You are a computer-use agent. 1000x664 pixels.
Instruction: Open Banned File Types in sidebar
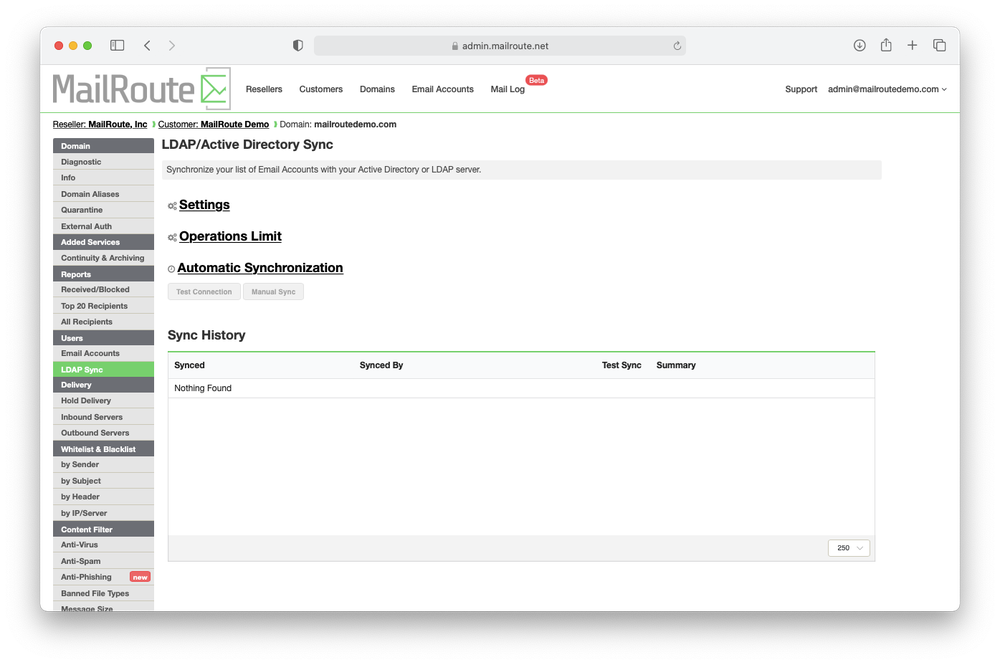pyautogui.click(x=103, y=594)
